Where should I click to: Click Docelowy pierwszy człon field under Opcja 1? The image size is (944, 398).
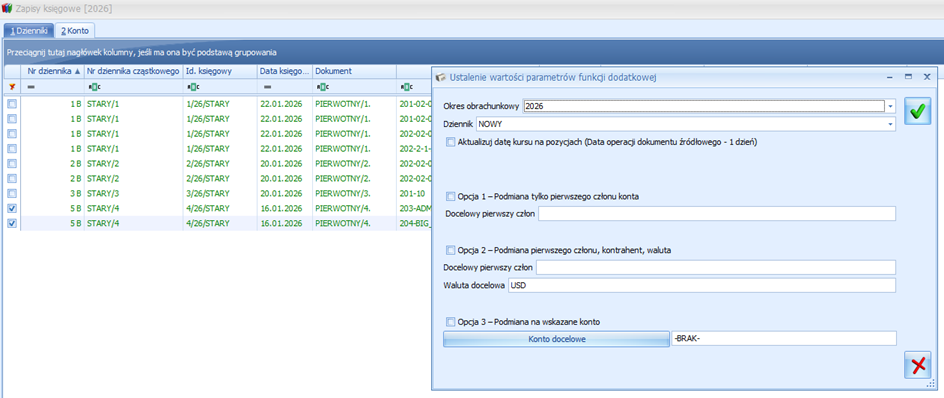tap(717, 214)
